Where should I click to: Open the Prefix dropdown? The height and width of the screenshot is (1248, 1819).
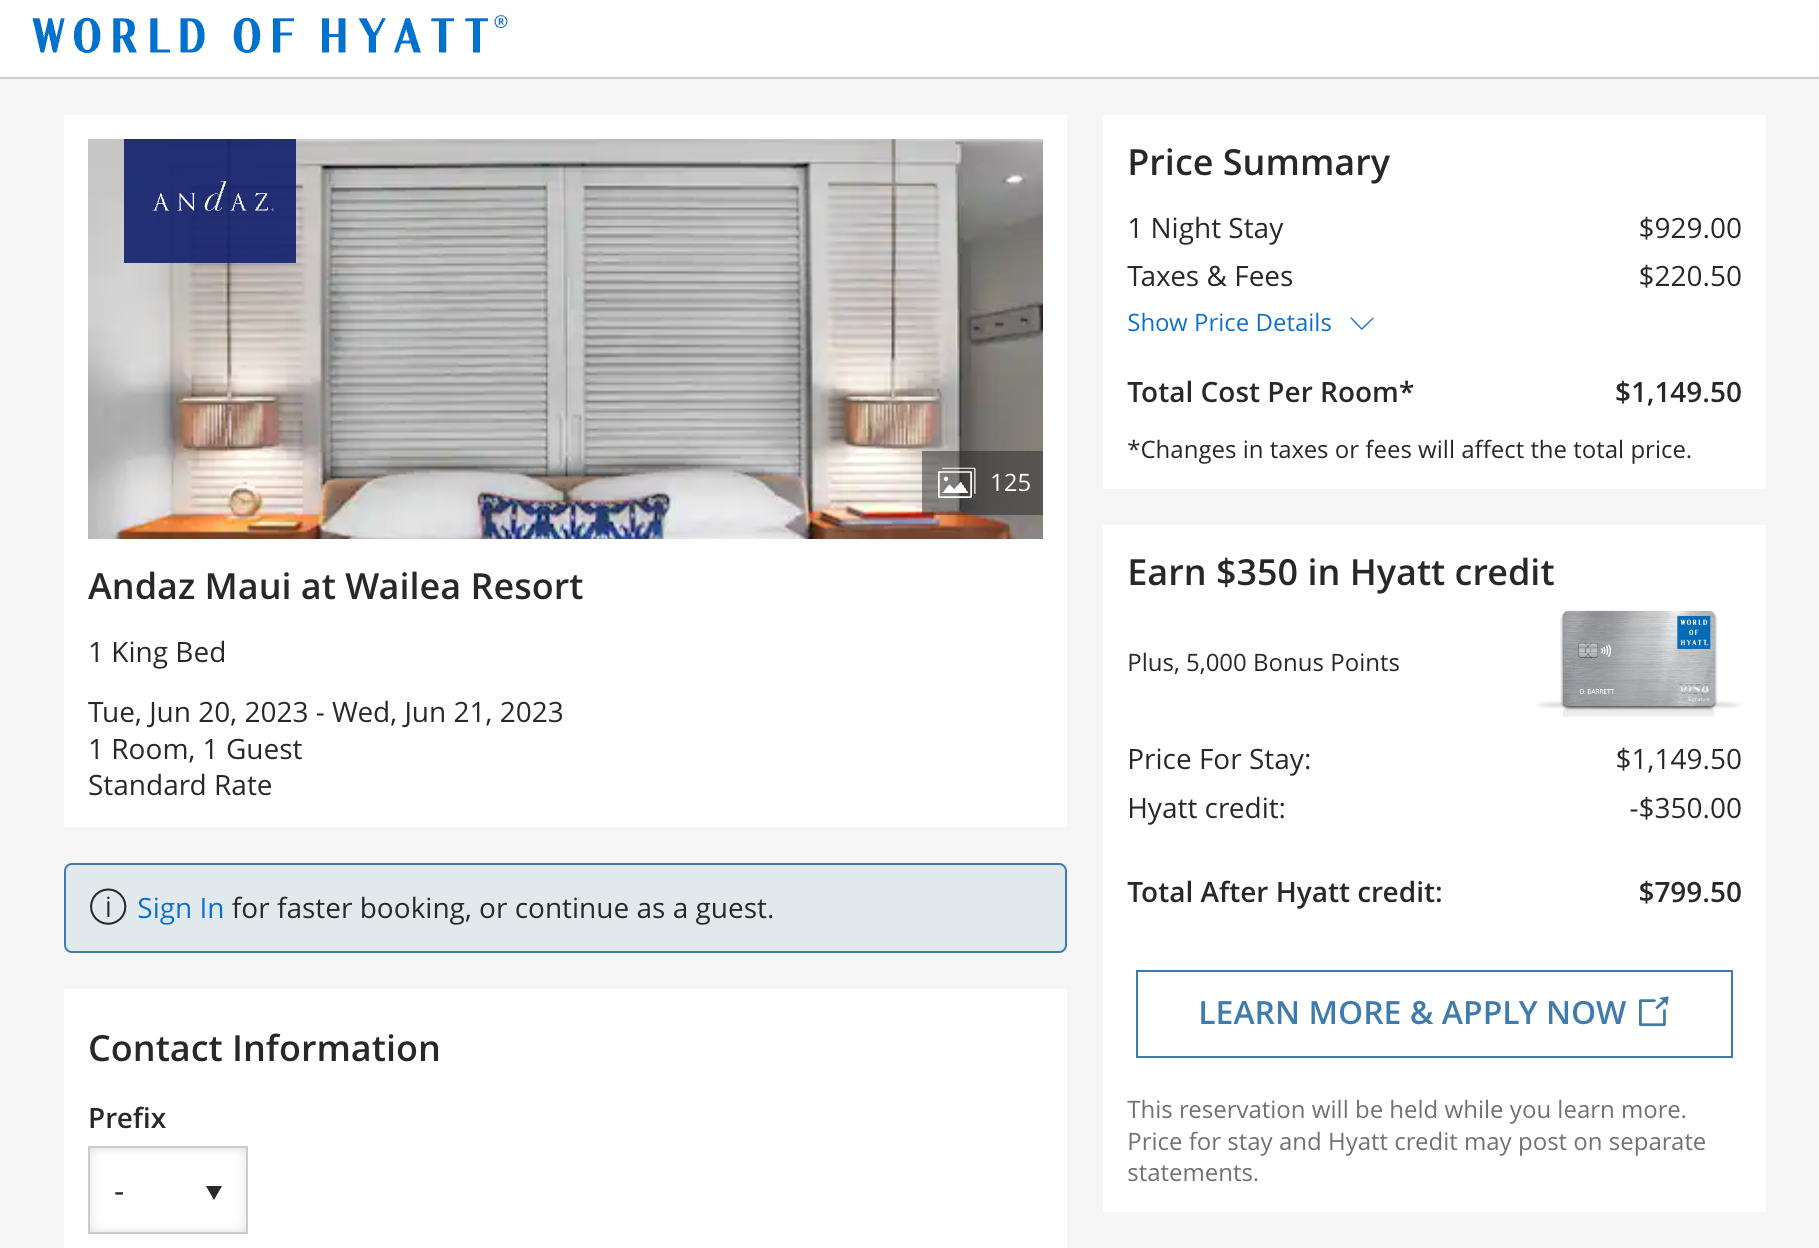click(168, 1190)
